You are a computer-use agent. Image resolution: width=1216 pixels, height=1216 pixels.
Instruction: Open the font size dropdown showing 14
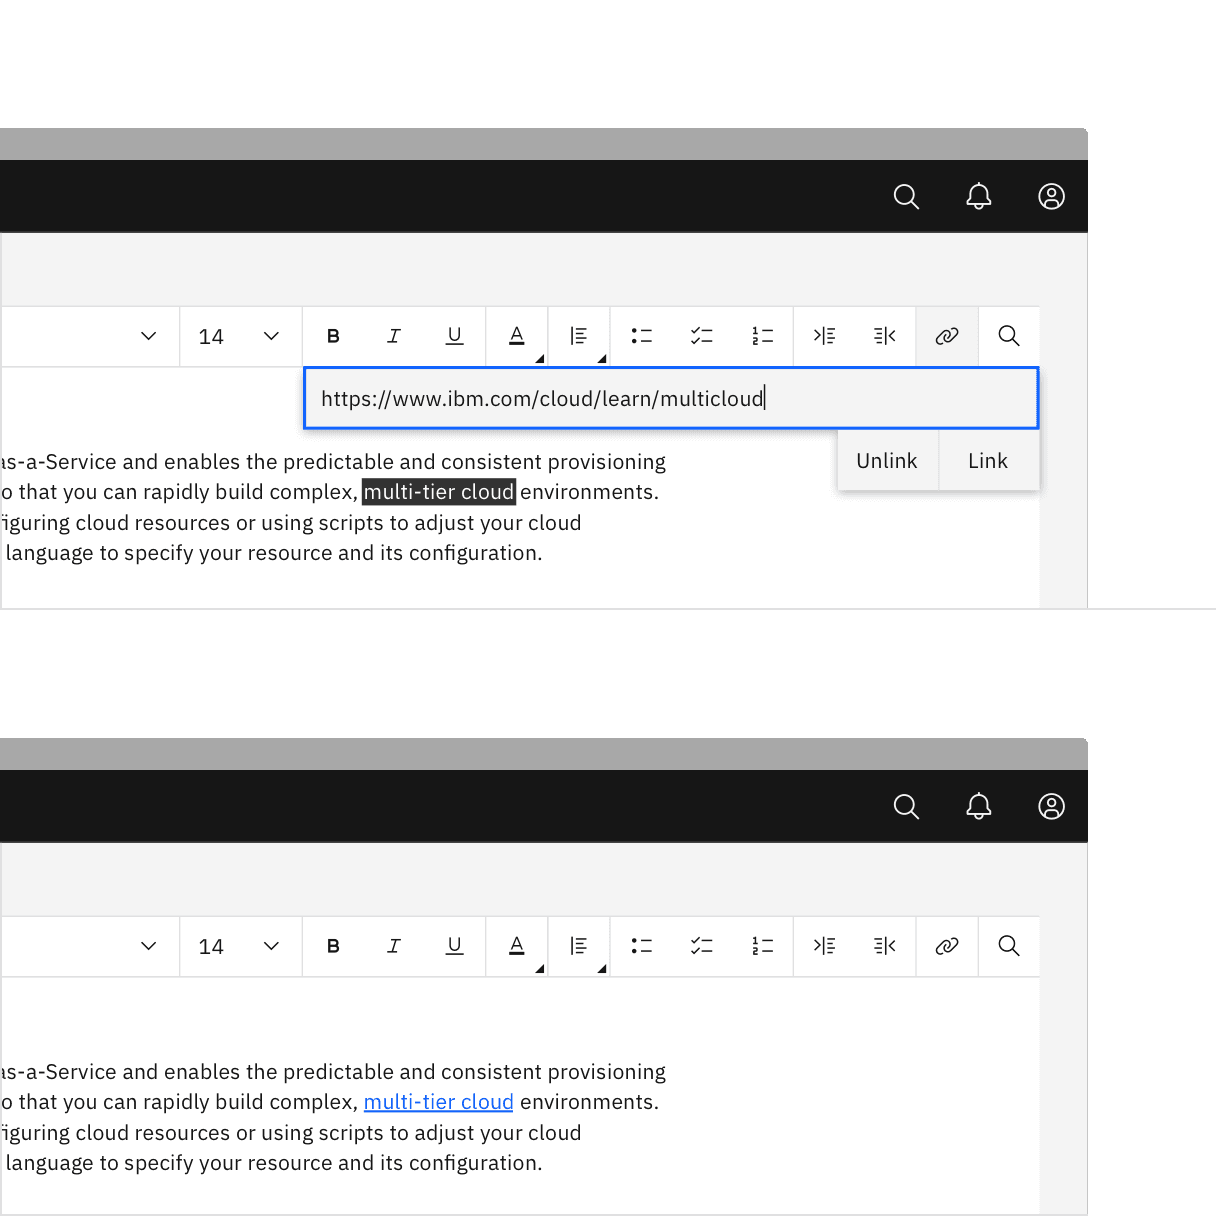point(240,336)
